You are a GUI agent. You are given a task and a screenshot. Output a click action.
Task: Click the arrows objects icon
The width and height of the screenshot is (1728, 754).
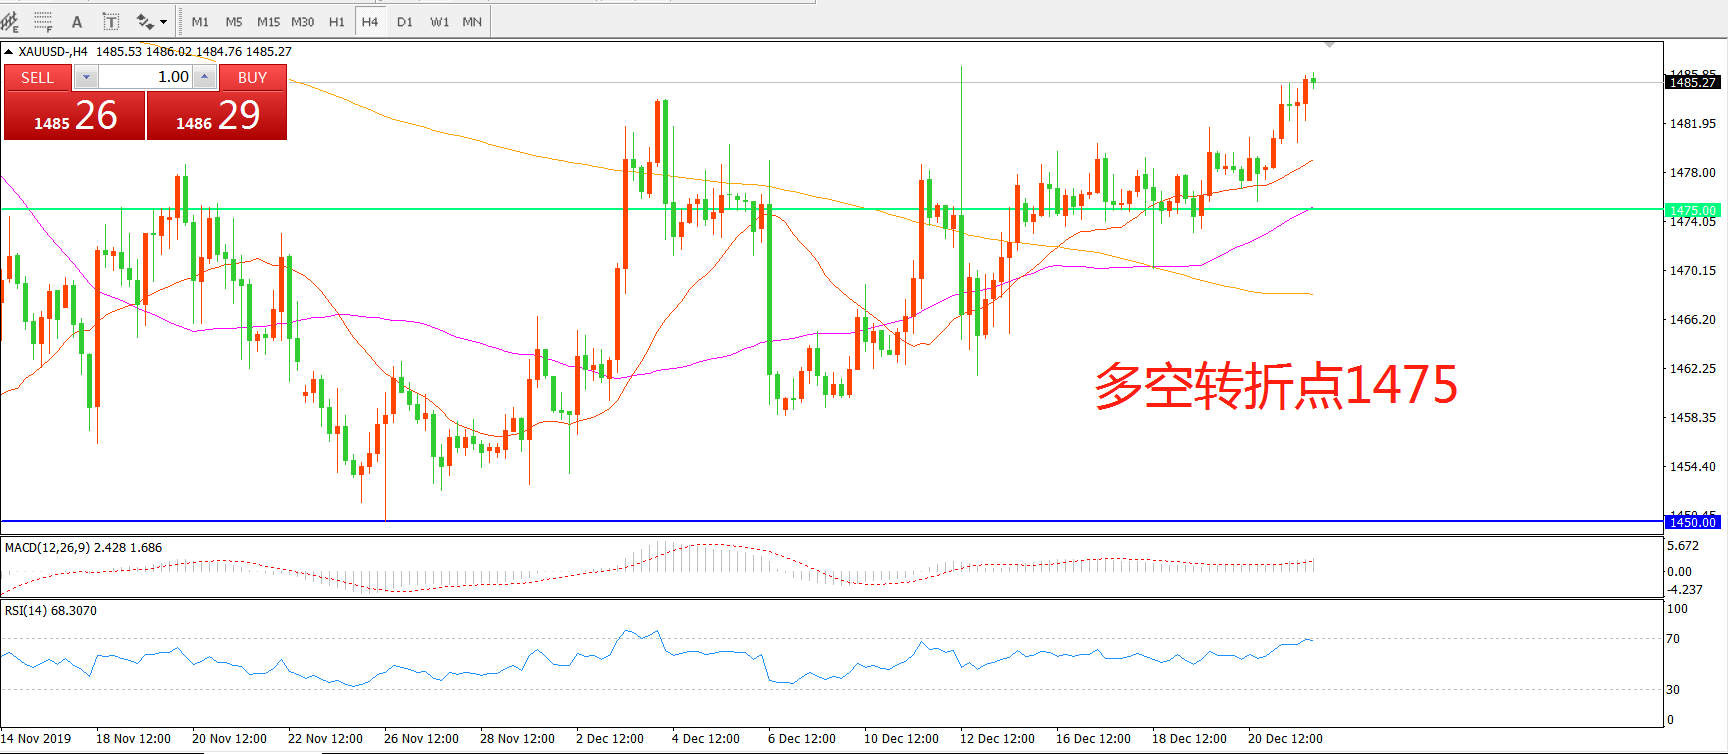[144, 21]
